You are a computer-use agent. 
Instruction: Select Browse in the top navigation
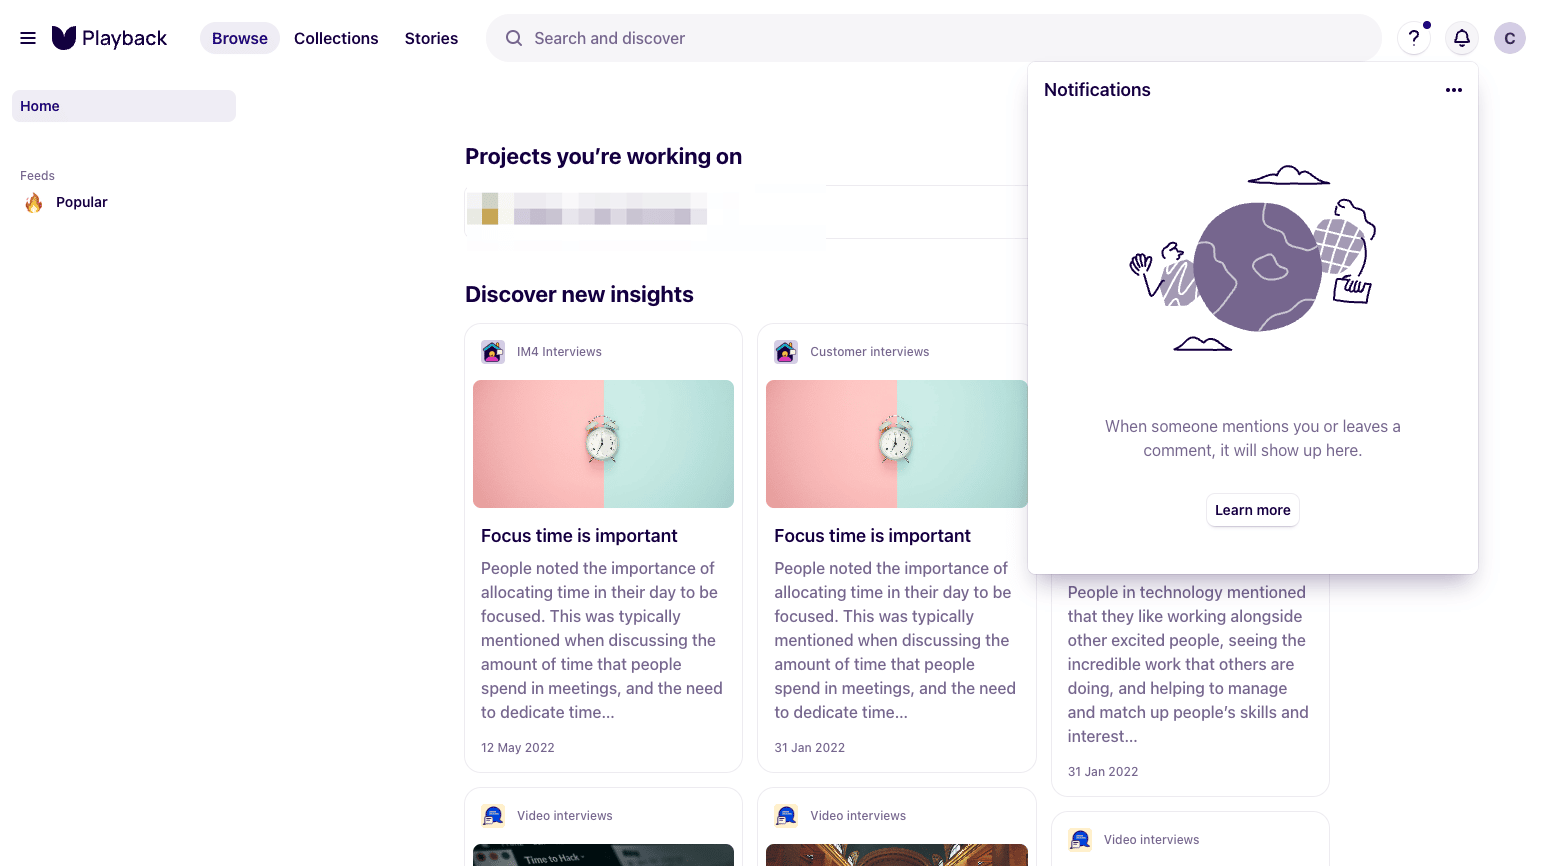tap(239, 38)
